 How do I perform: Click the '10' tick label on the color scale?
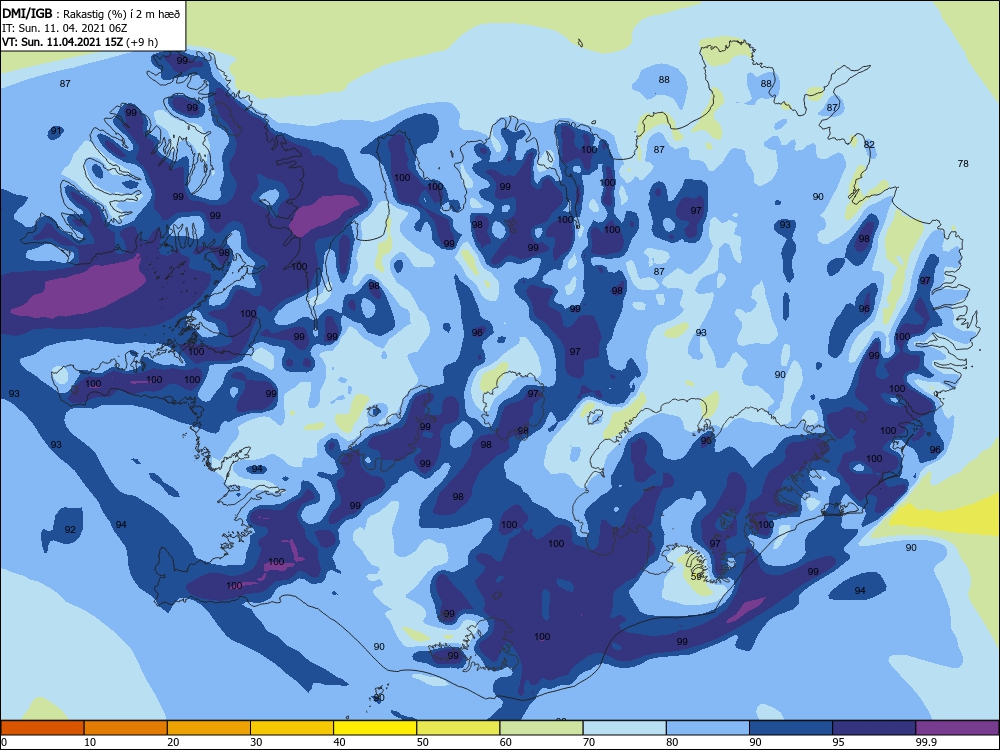pyautogui.click(x=90, y=742)
